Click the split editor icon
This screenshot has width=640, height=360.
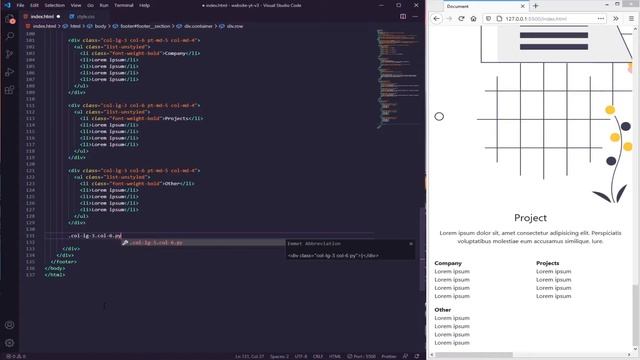coord(403,16)
